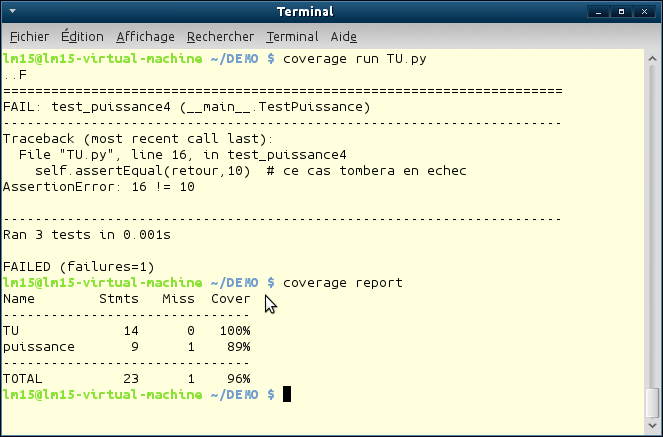The height and width of the screenshot is (437, 663).
Task: Open the Aide help menu
Action: coord(344,36)
